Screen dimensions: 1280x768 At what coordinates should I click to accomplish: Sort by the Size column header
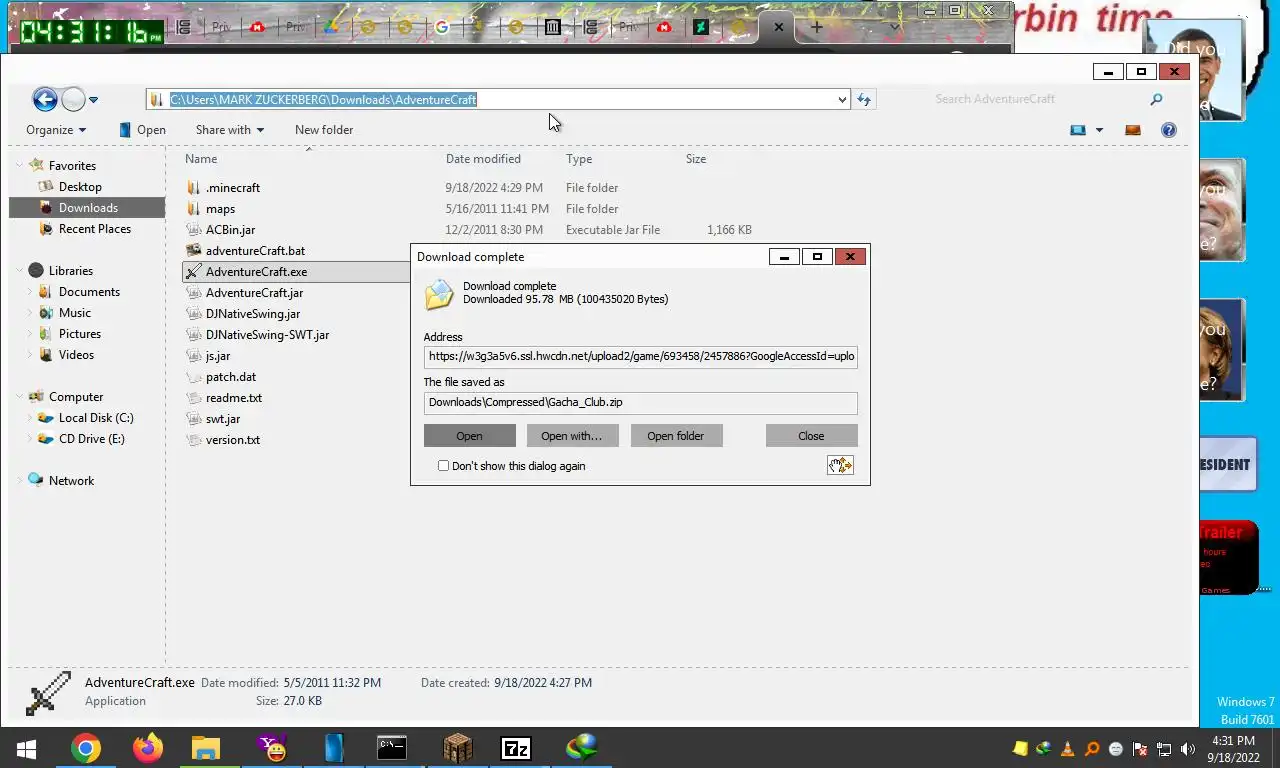pyautogui.click(x=696, y=159)
